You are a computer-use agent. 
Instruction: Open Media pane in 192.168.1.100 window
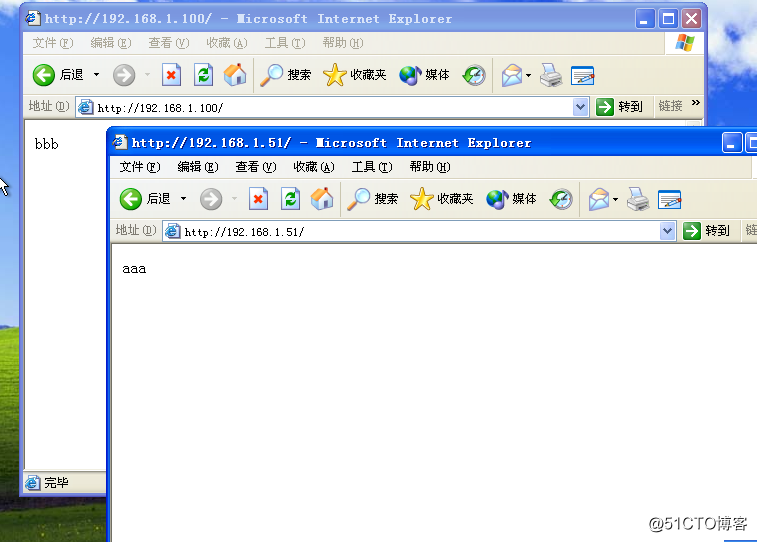424,75
